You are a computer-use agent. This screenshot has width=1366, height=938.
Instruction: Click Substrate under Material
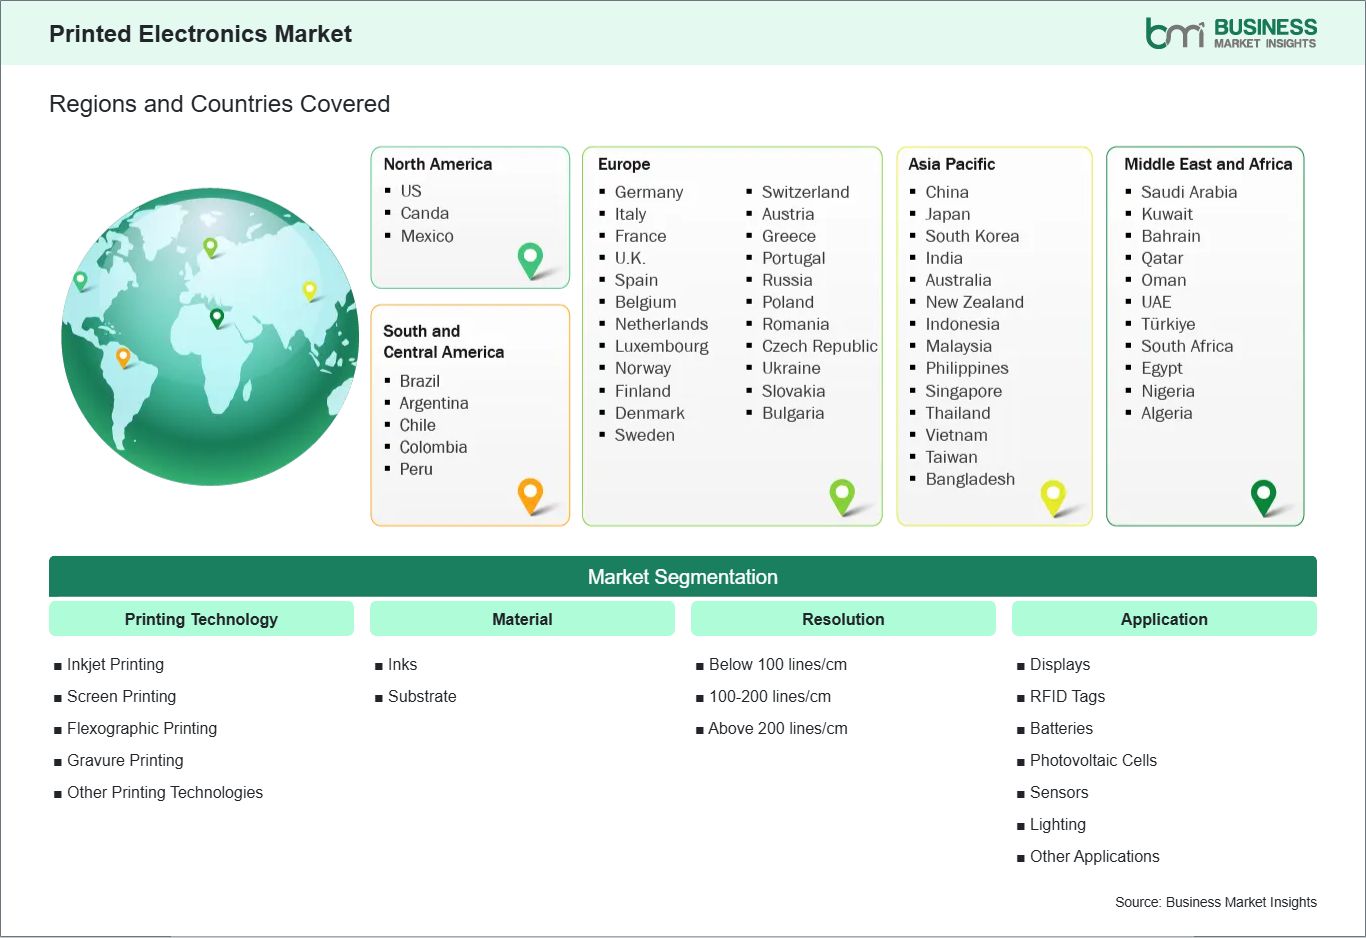422,696
